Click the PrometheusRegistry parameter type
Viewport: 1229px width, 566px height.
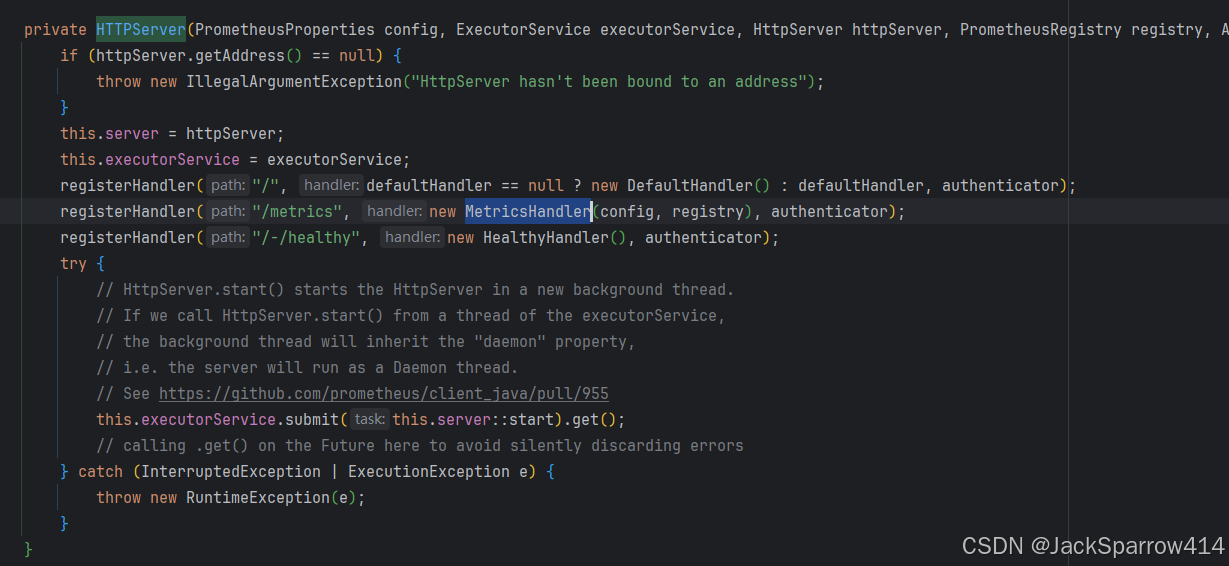1041,30
